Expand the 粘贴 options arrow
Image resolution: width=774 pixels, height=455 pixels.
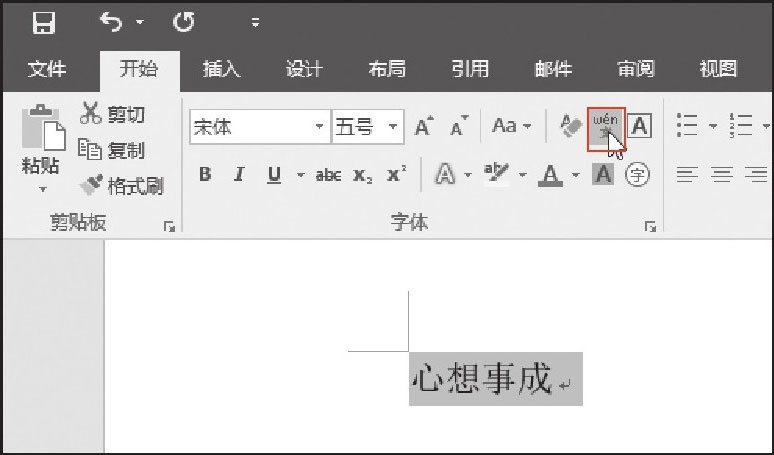[43, 189]
